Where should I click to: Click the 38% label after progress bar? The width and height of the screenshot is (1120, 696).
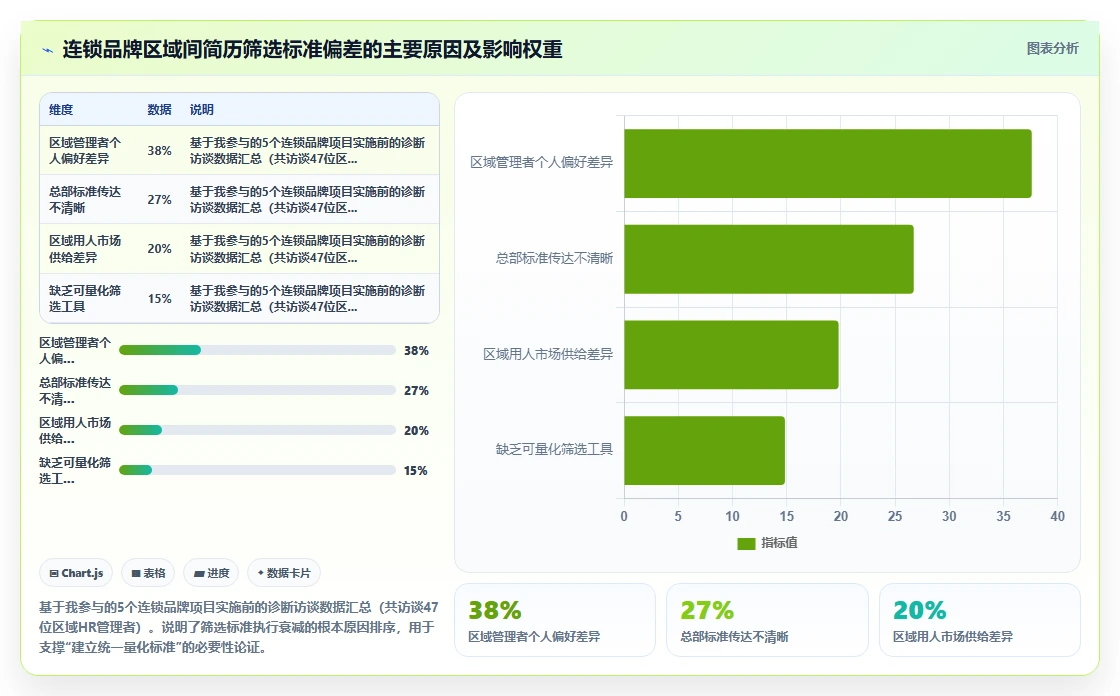416,351
